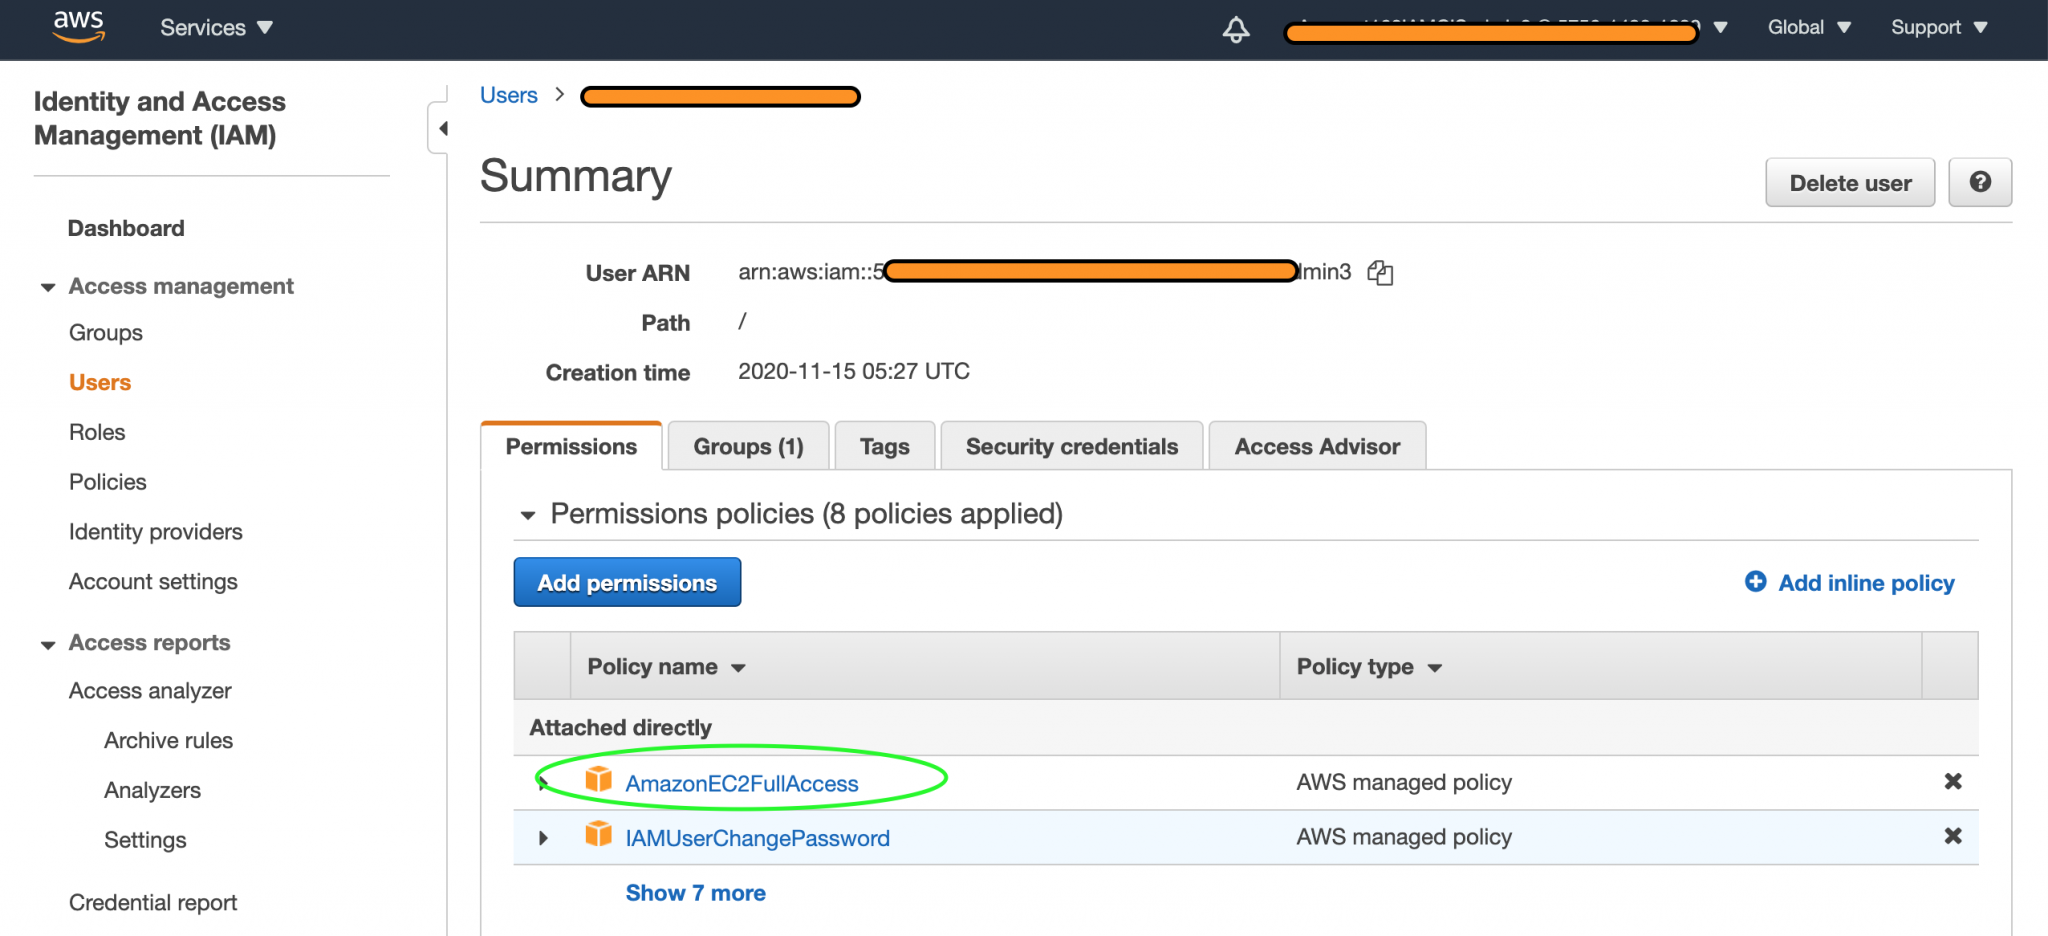Remove the IAMUserChangePassword policy with the X icon

[x=1953, y=837]
